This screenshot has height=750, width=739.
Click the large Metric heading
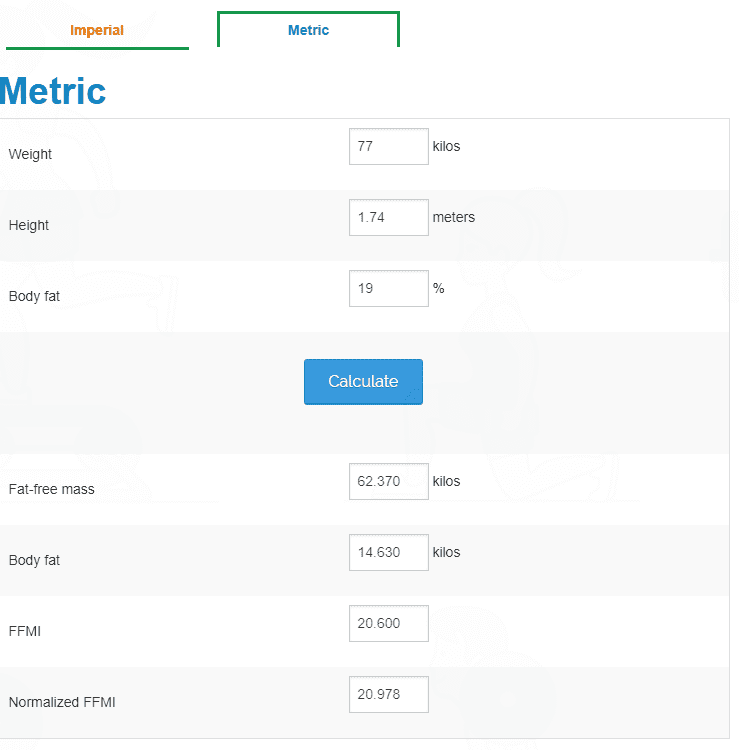[53, 91]
